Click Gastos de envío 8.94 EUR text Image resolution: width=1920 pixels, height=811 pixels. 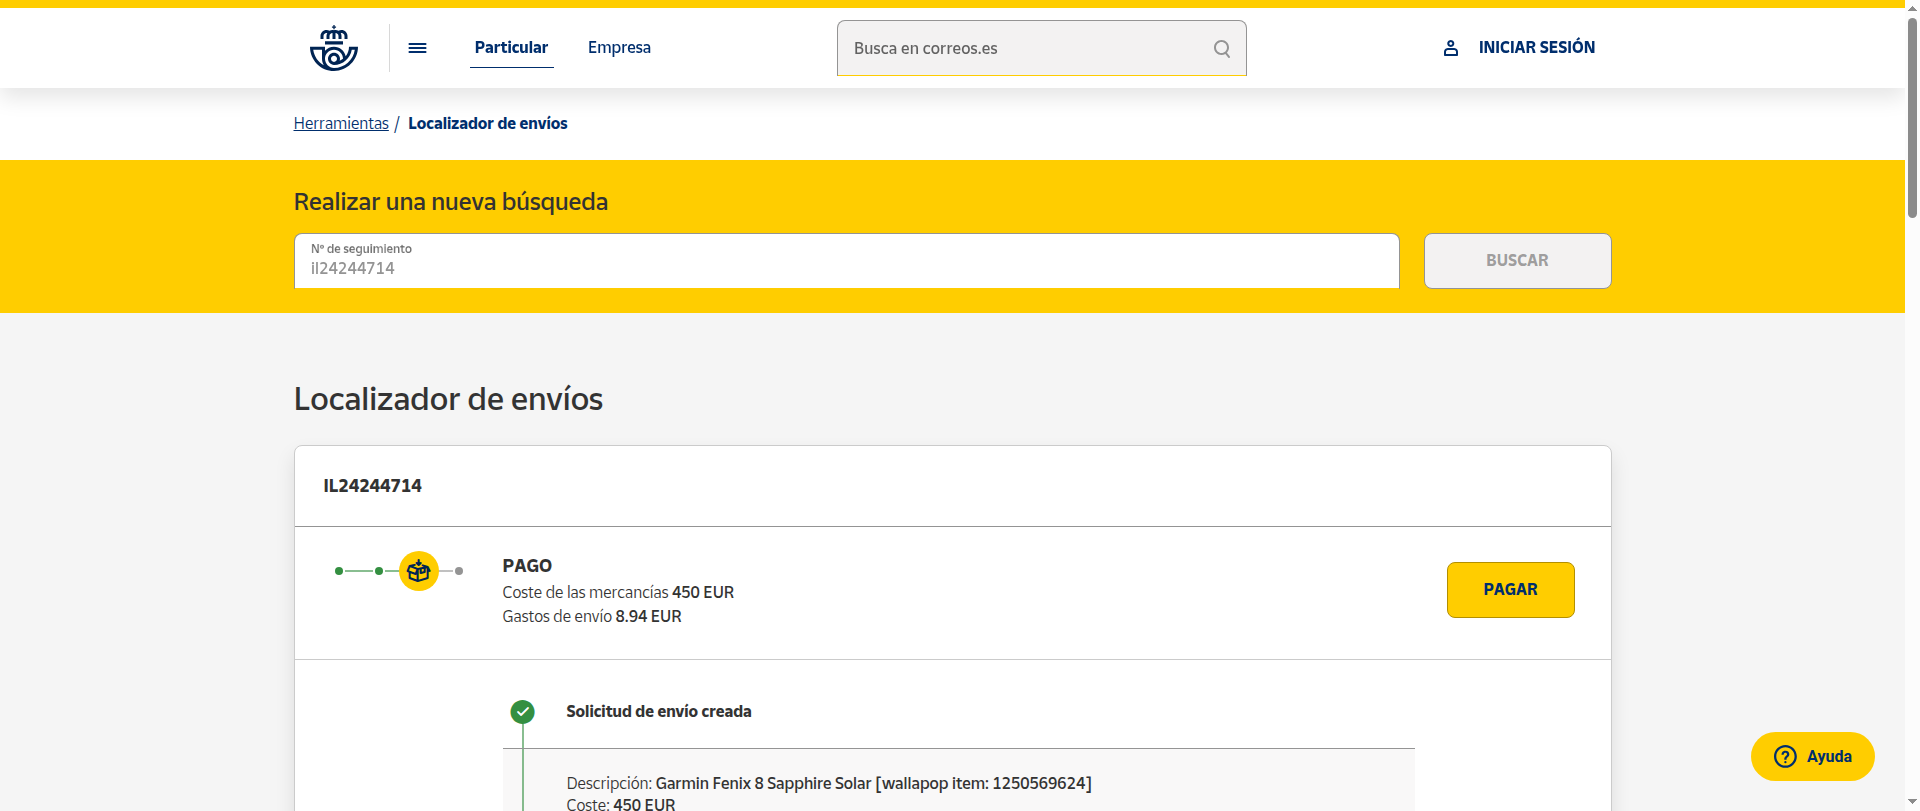click(x=592, y=617)
